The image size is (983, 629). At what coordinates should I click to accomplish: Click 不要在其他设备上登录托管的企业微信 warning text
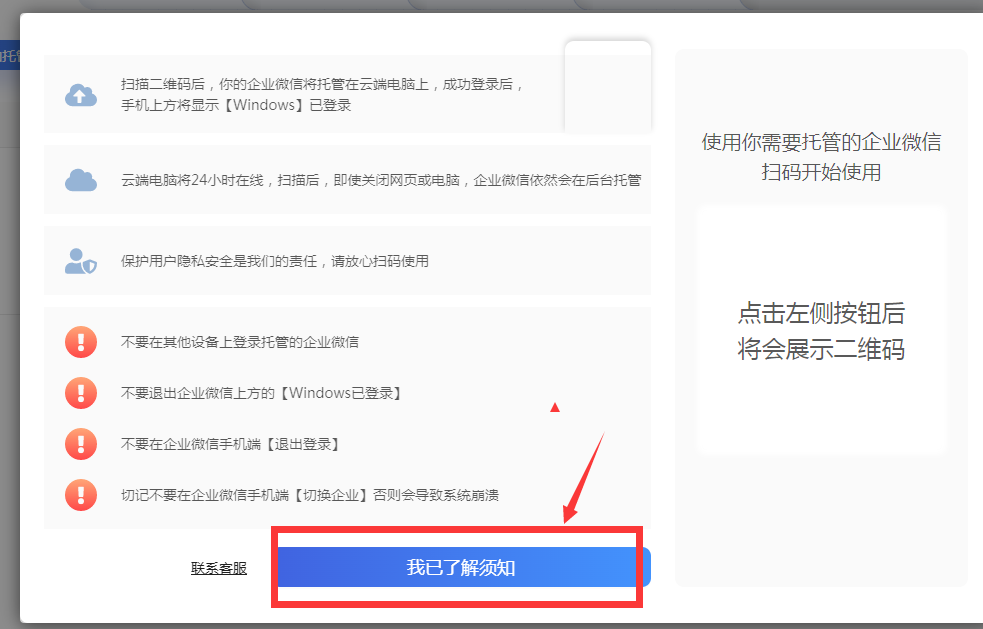(240, 342)
